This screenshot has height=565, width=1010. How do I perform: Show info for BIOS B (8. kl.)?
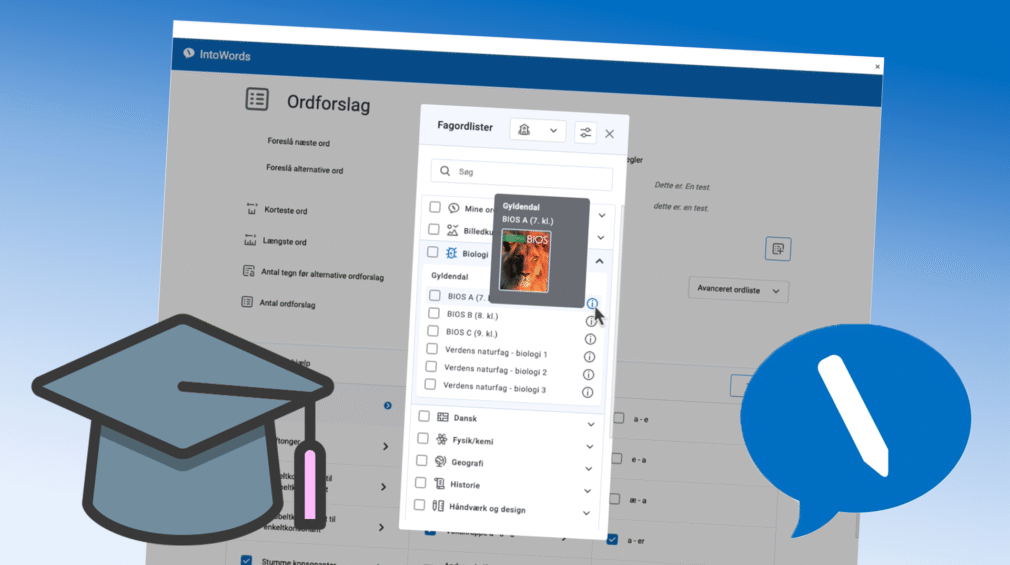pyautogui.click(x=590, y=321)
